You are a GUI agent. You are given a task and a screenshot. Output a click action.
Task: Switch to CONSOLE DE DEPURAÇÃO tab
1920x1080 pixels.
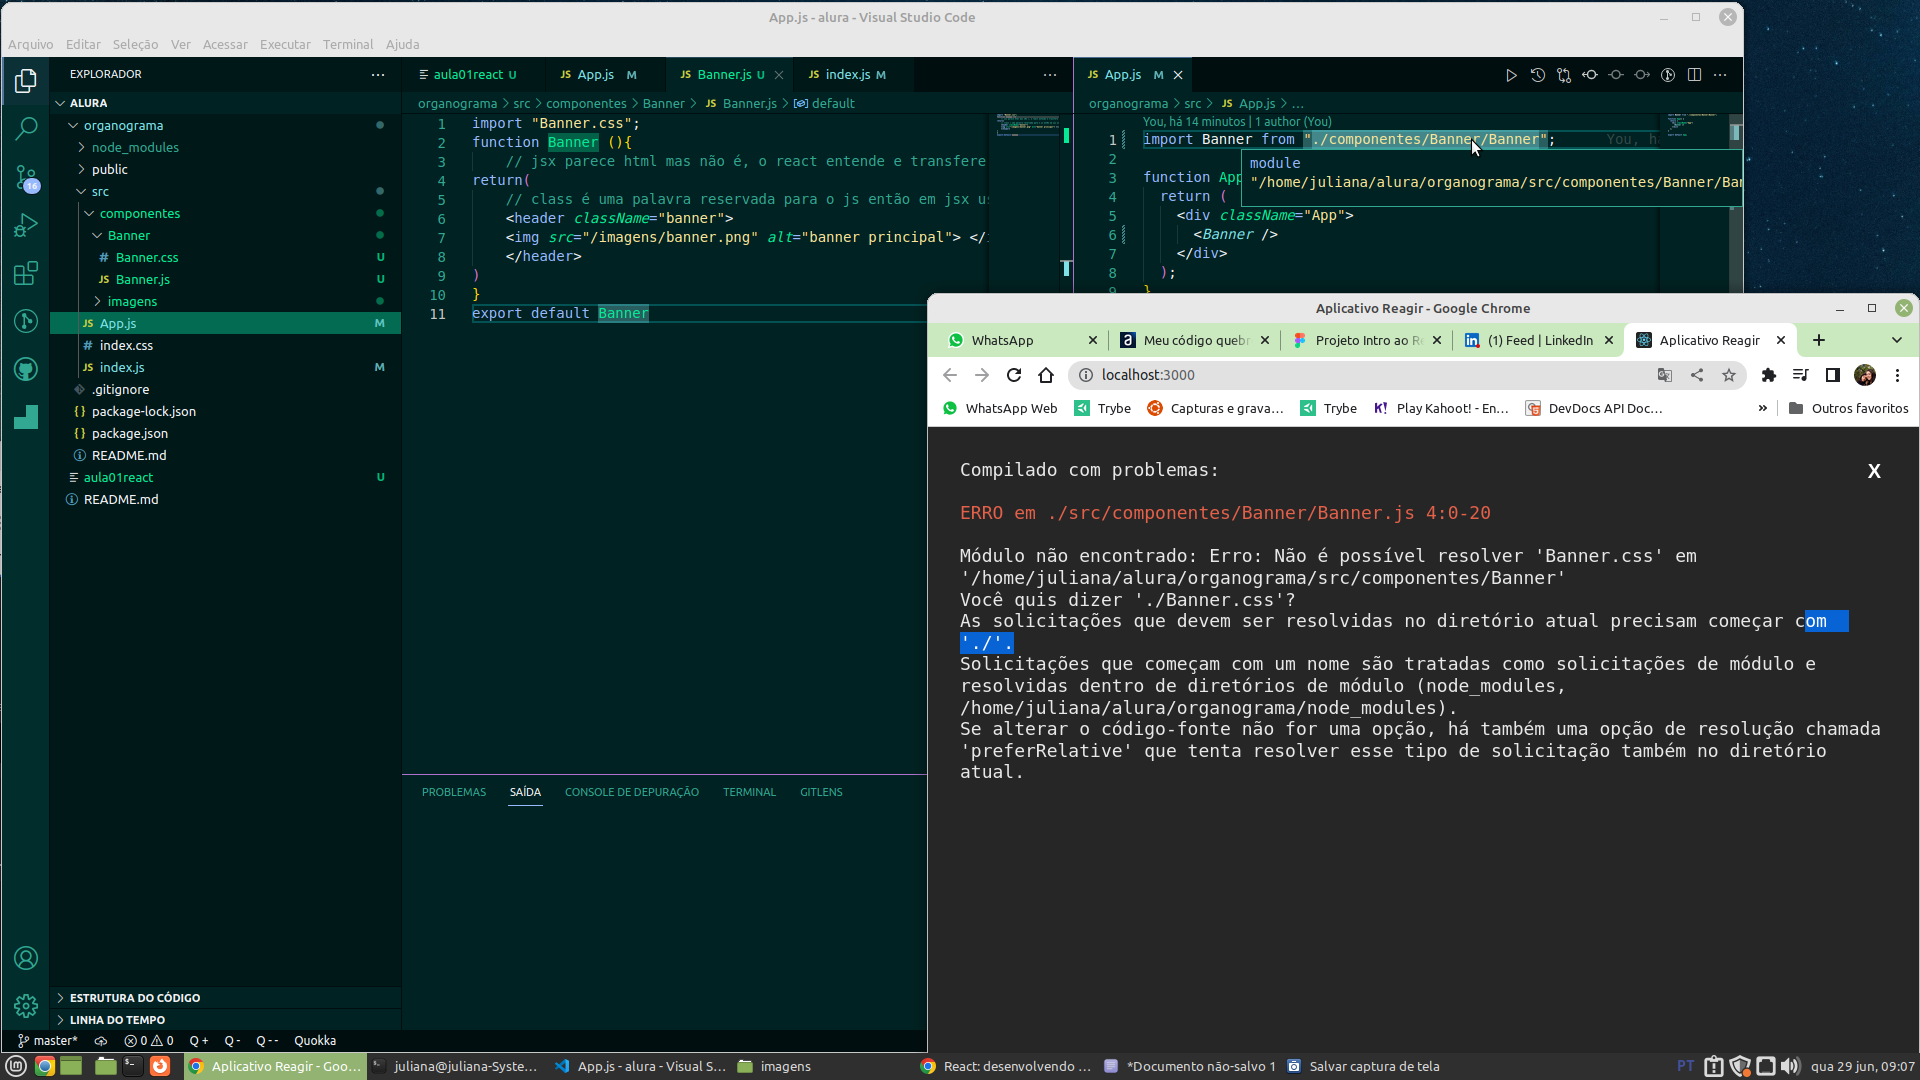[x=631, y=792]
